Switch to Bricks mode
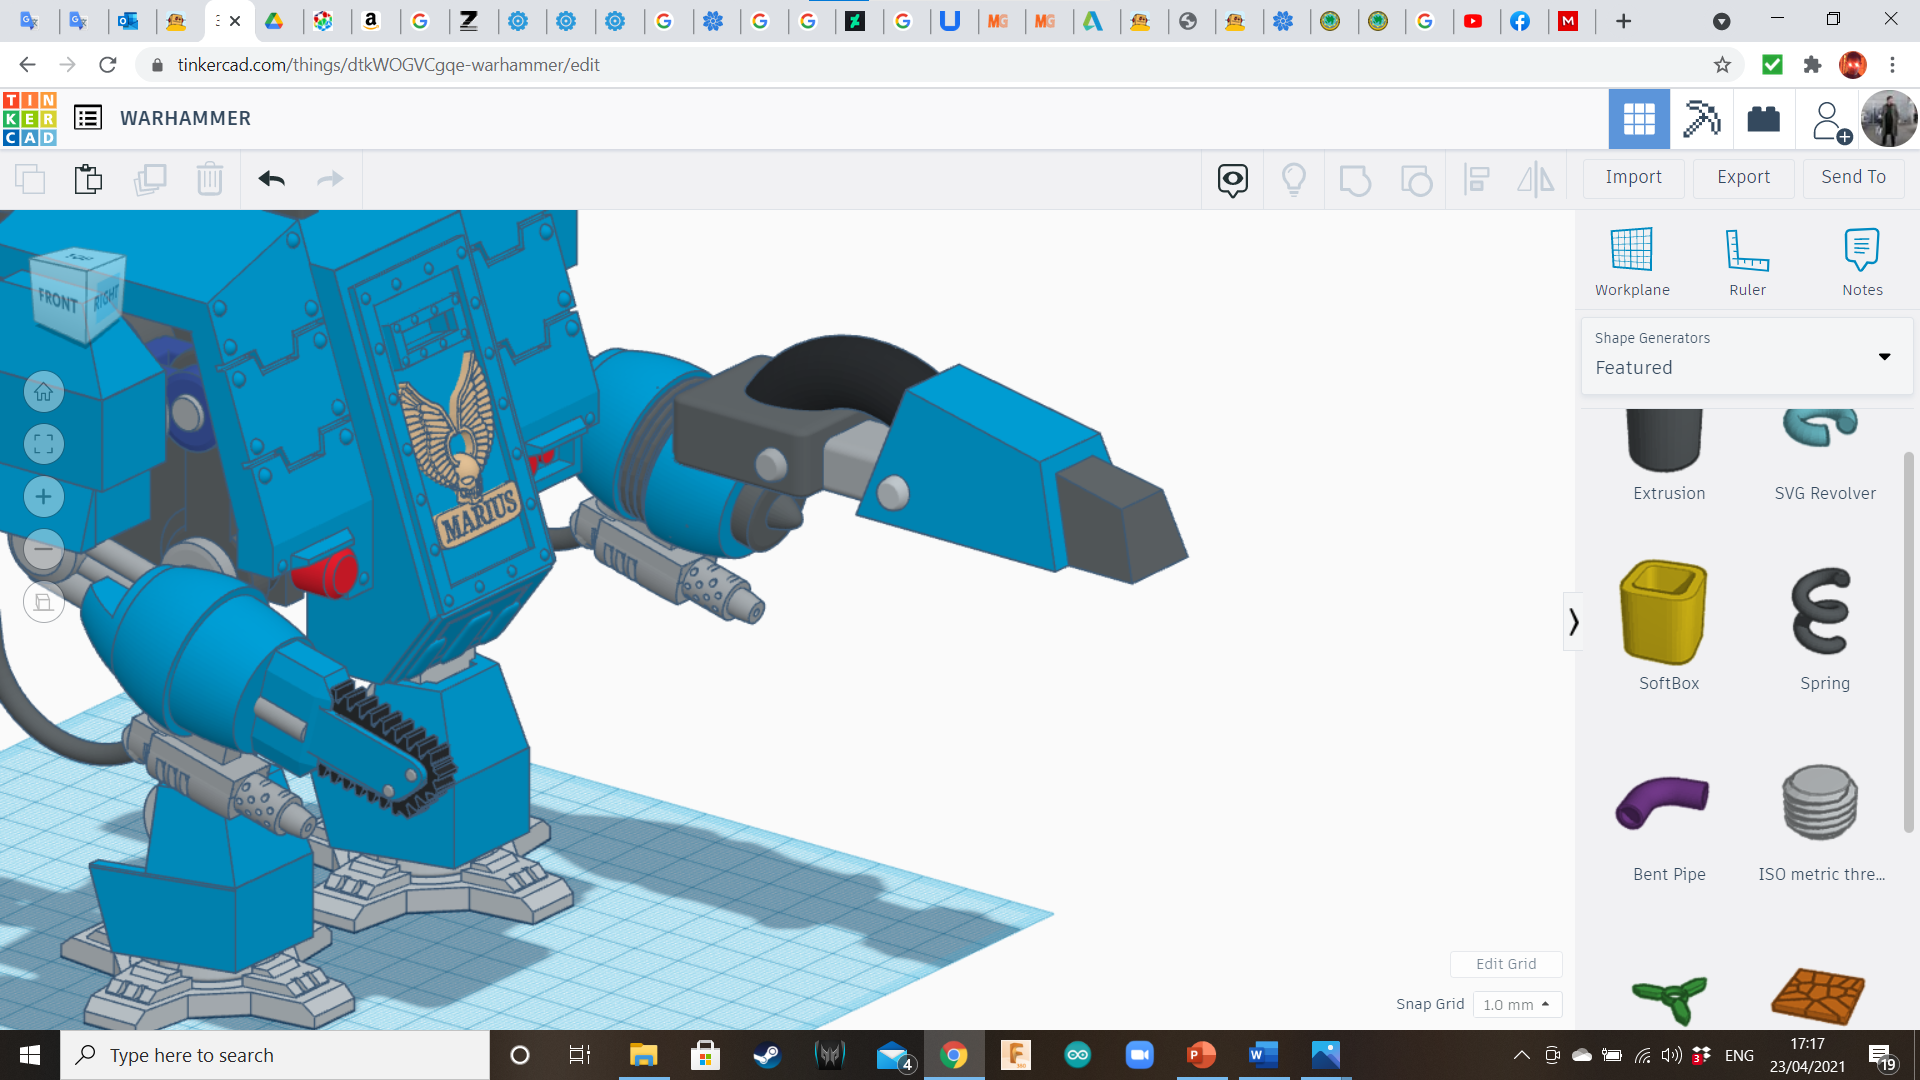Screen dimensions: 1920x1080 pyautogui.click(x=1763, y=119)
